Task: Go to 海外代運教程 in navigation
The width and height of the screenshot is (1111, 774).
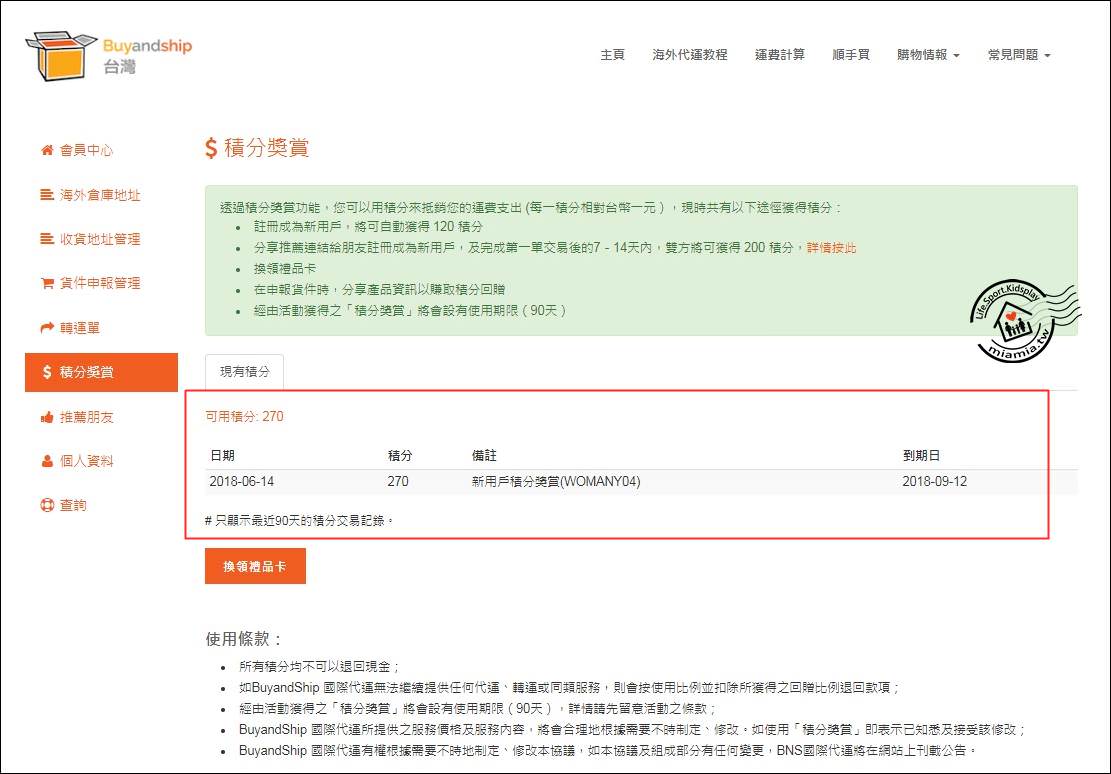Action: tap(689, 55)
